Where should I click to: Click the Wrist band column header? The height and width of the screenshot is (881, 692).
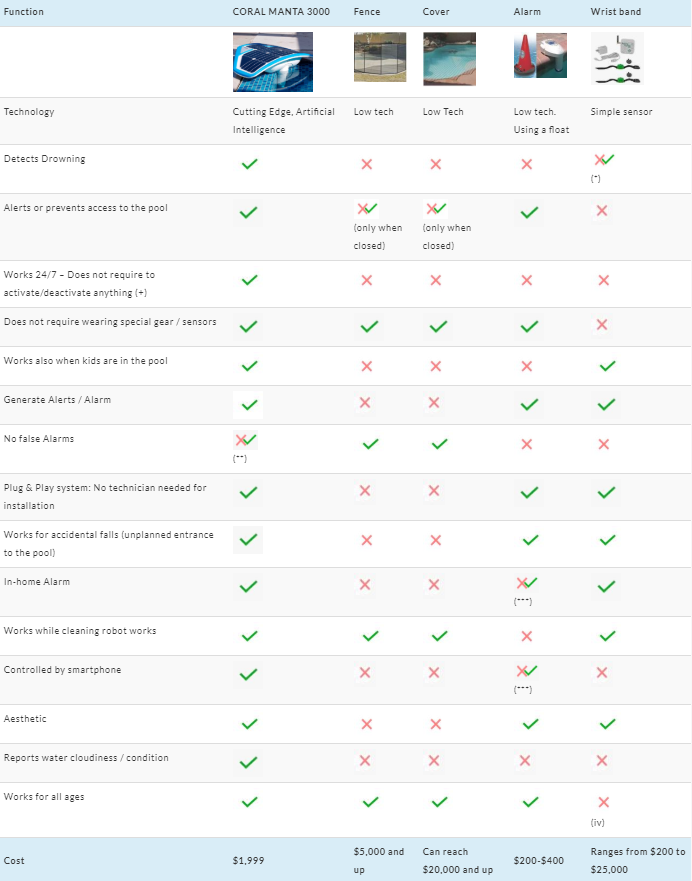(616, 12)
